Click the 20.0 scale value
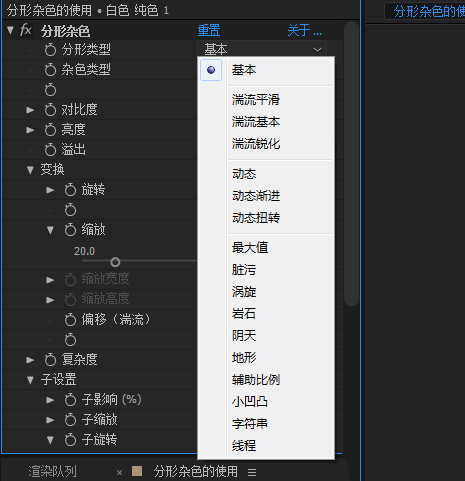This screenshot has width=465, height=481. point(84,251)
